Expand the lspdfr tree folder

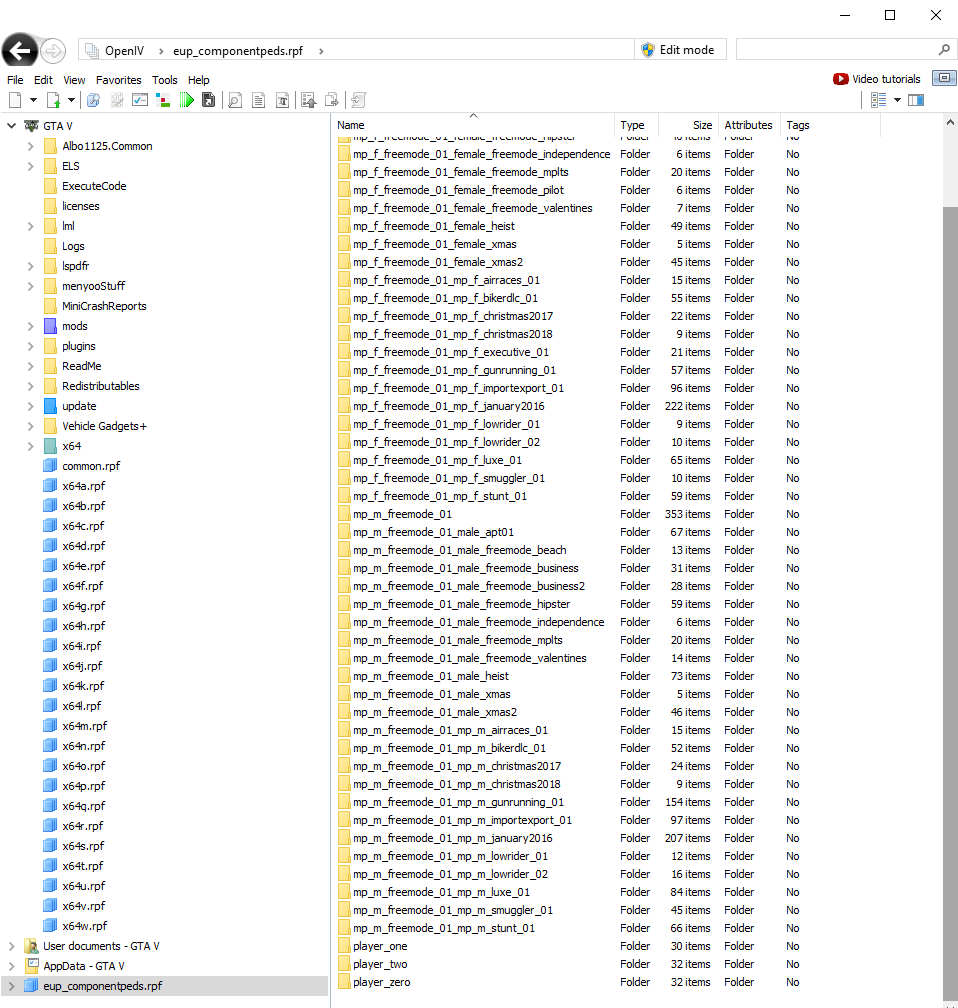pos(30,266)
